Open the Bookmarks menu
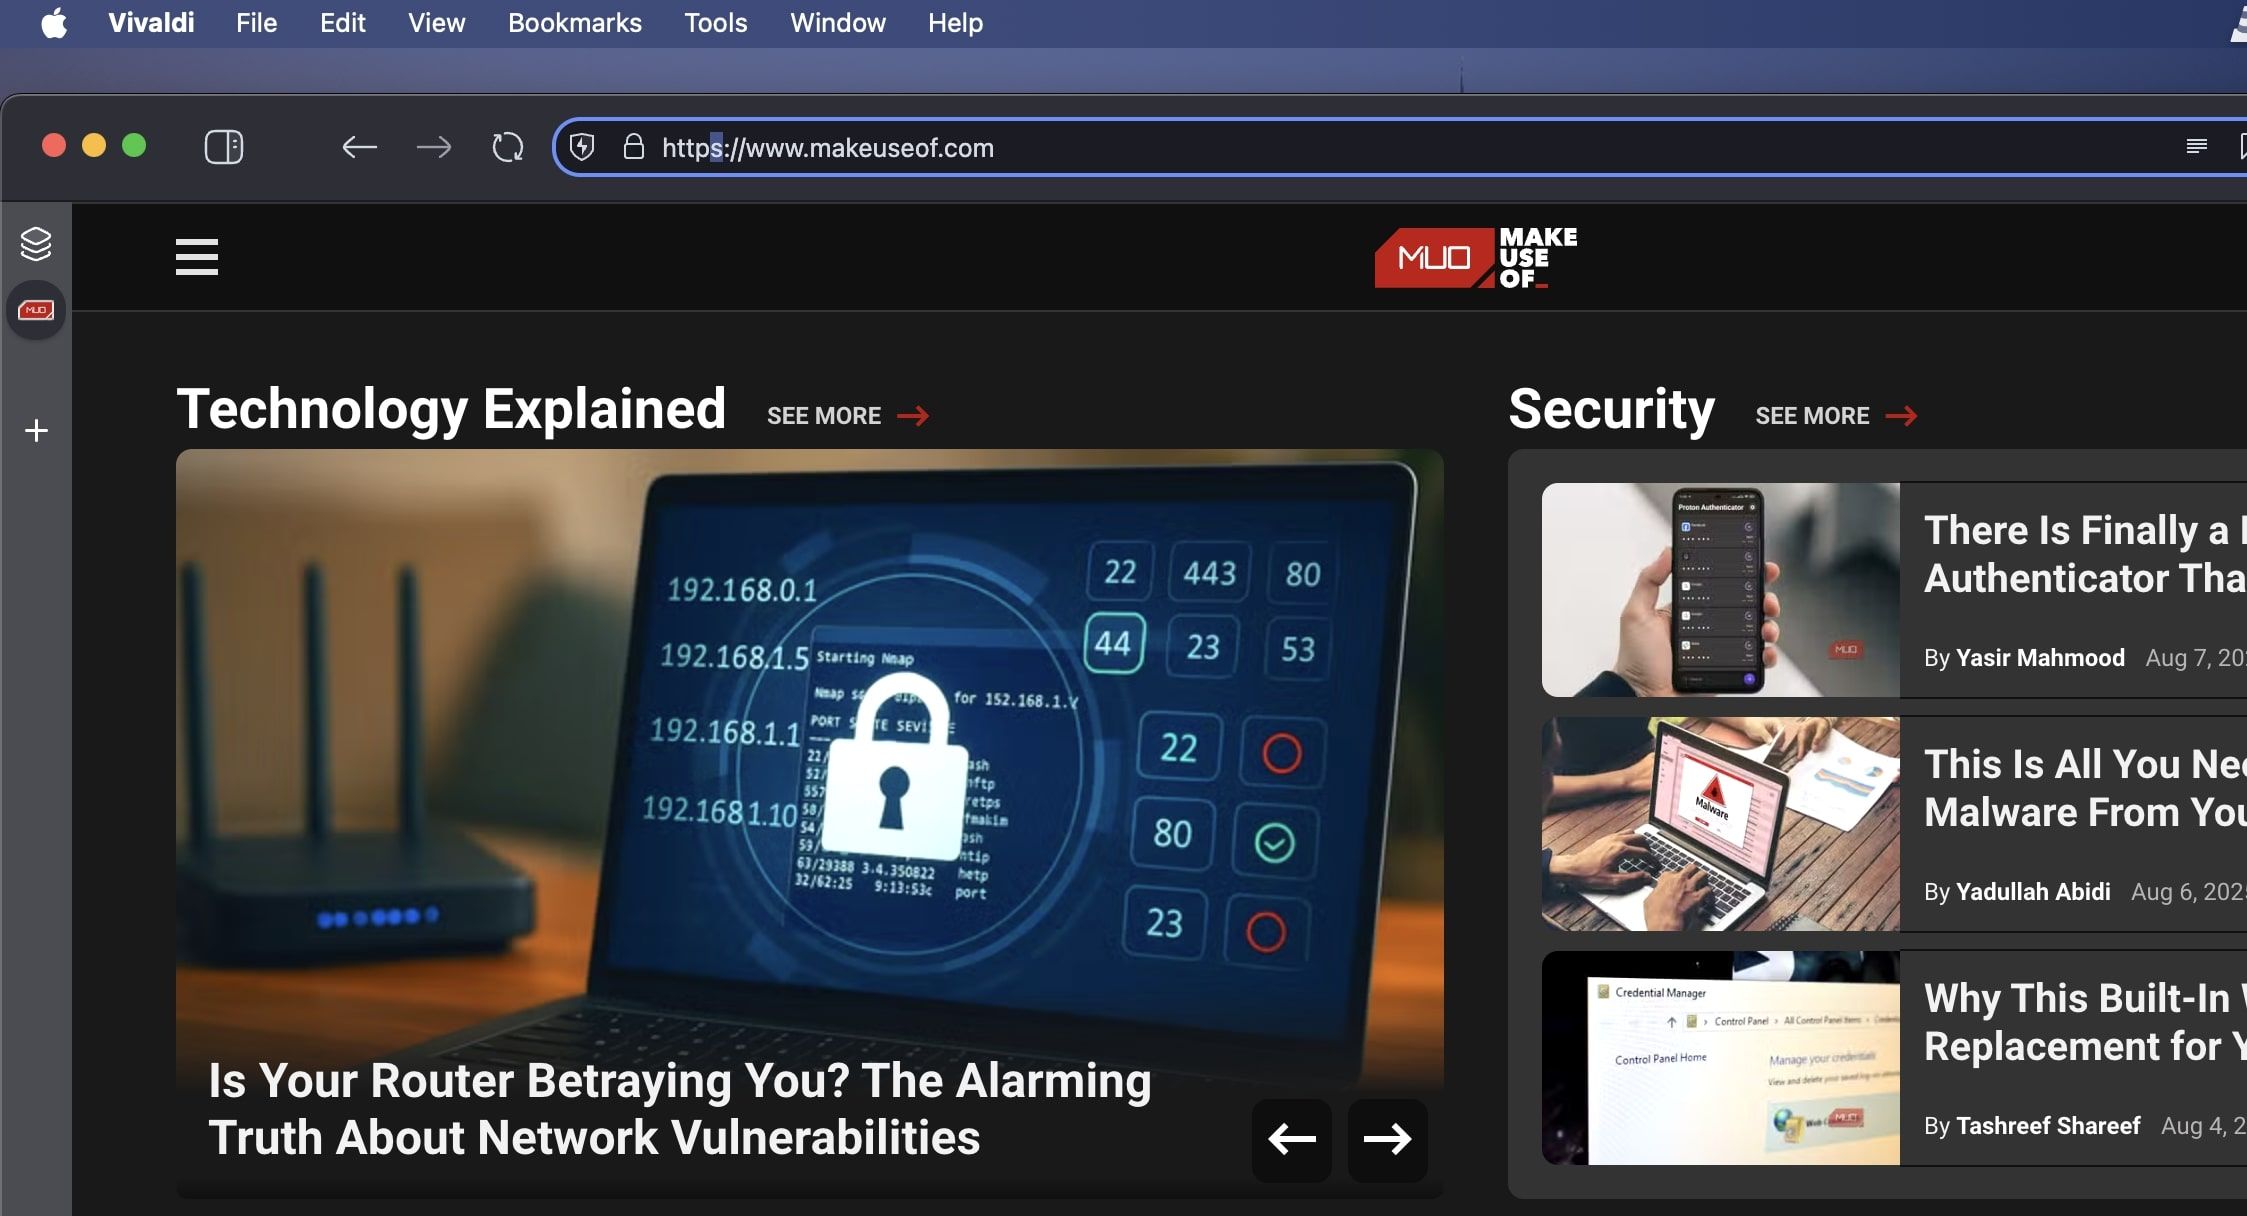This screenshot has height=1216, width=2247. point(574,23)
